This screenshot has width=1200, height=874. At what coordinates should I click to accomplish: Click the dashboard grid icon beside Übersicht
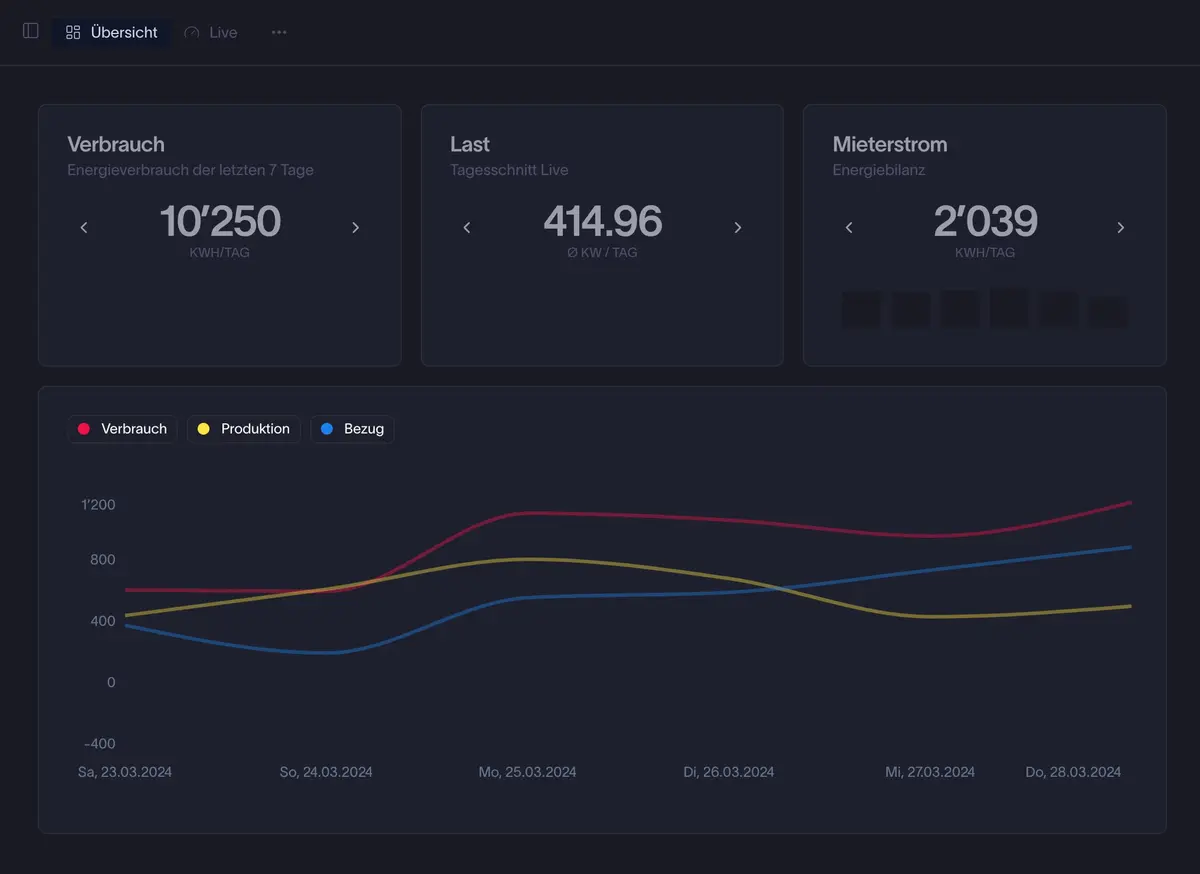coord(72,31)
